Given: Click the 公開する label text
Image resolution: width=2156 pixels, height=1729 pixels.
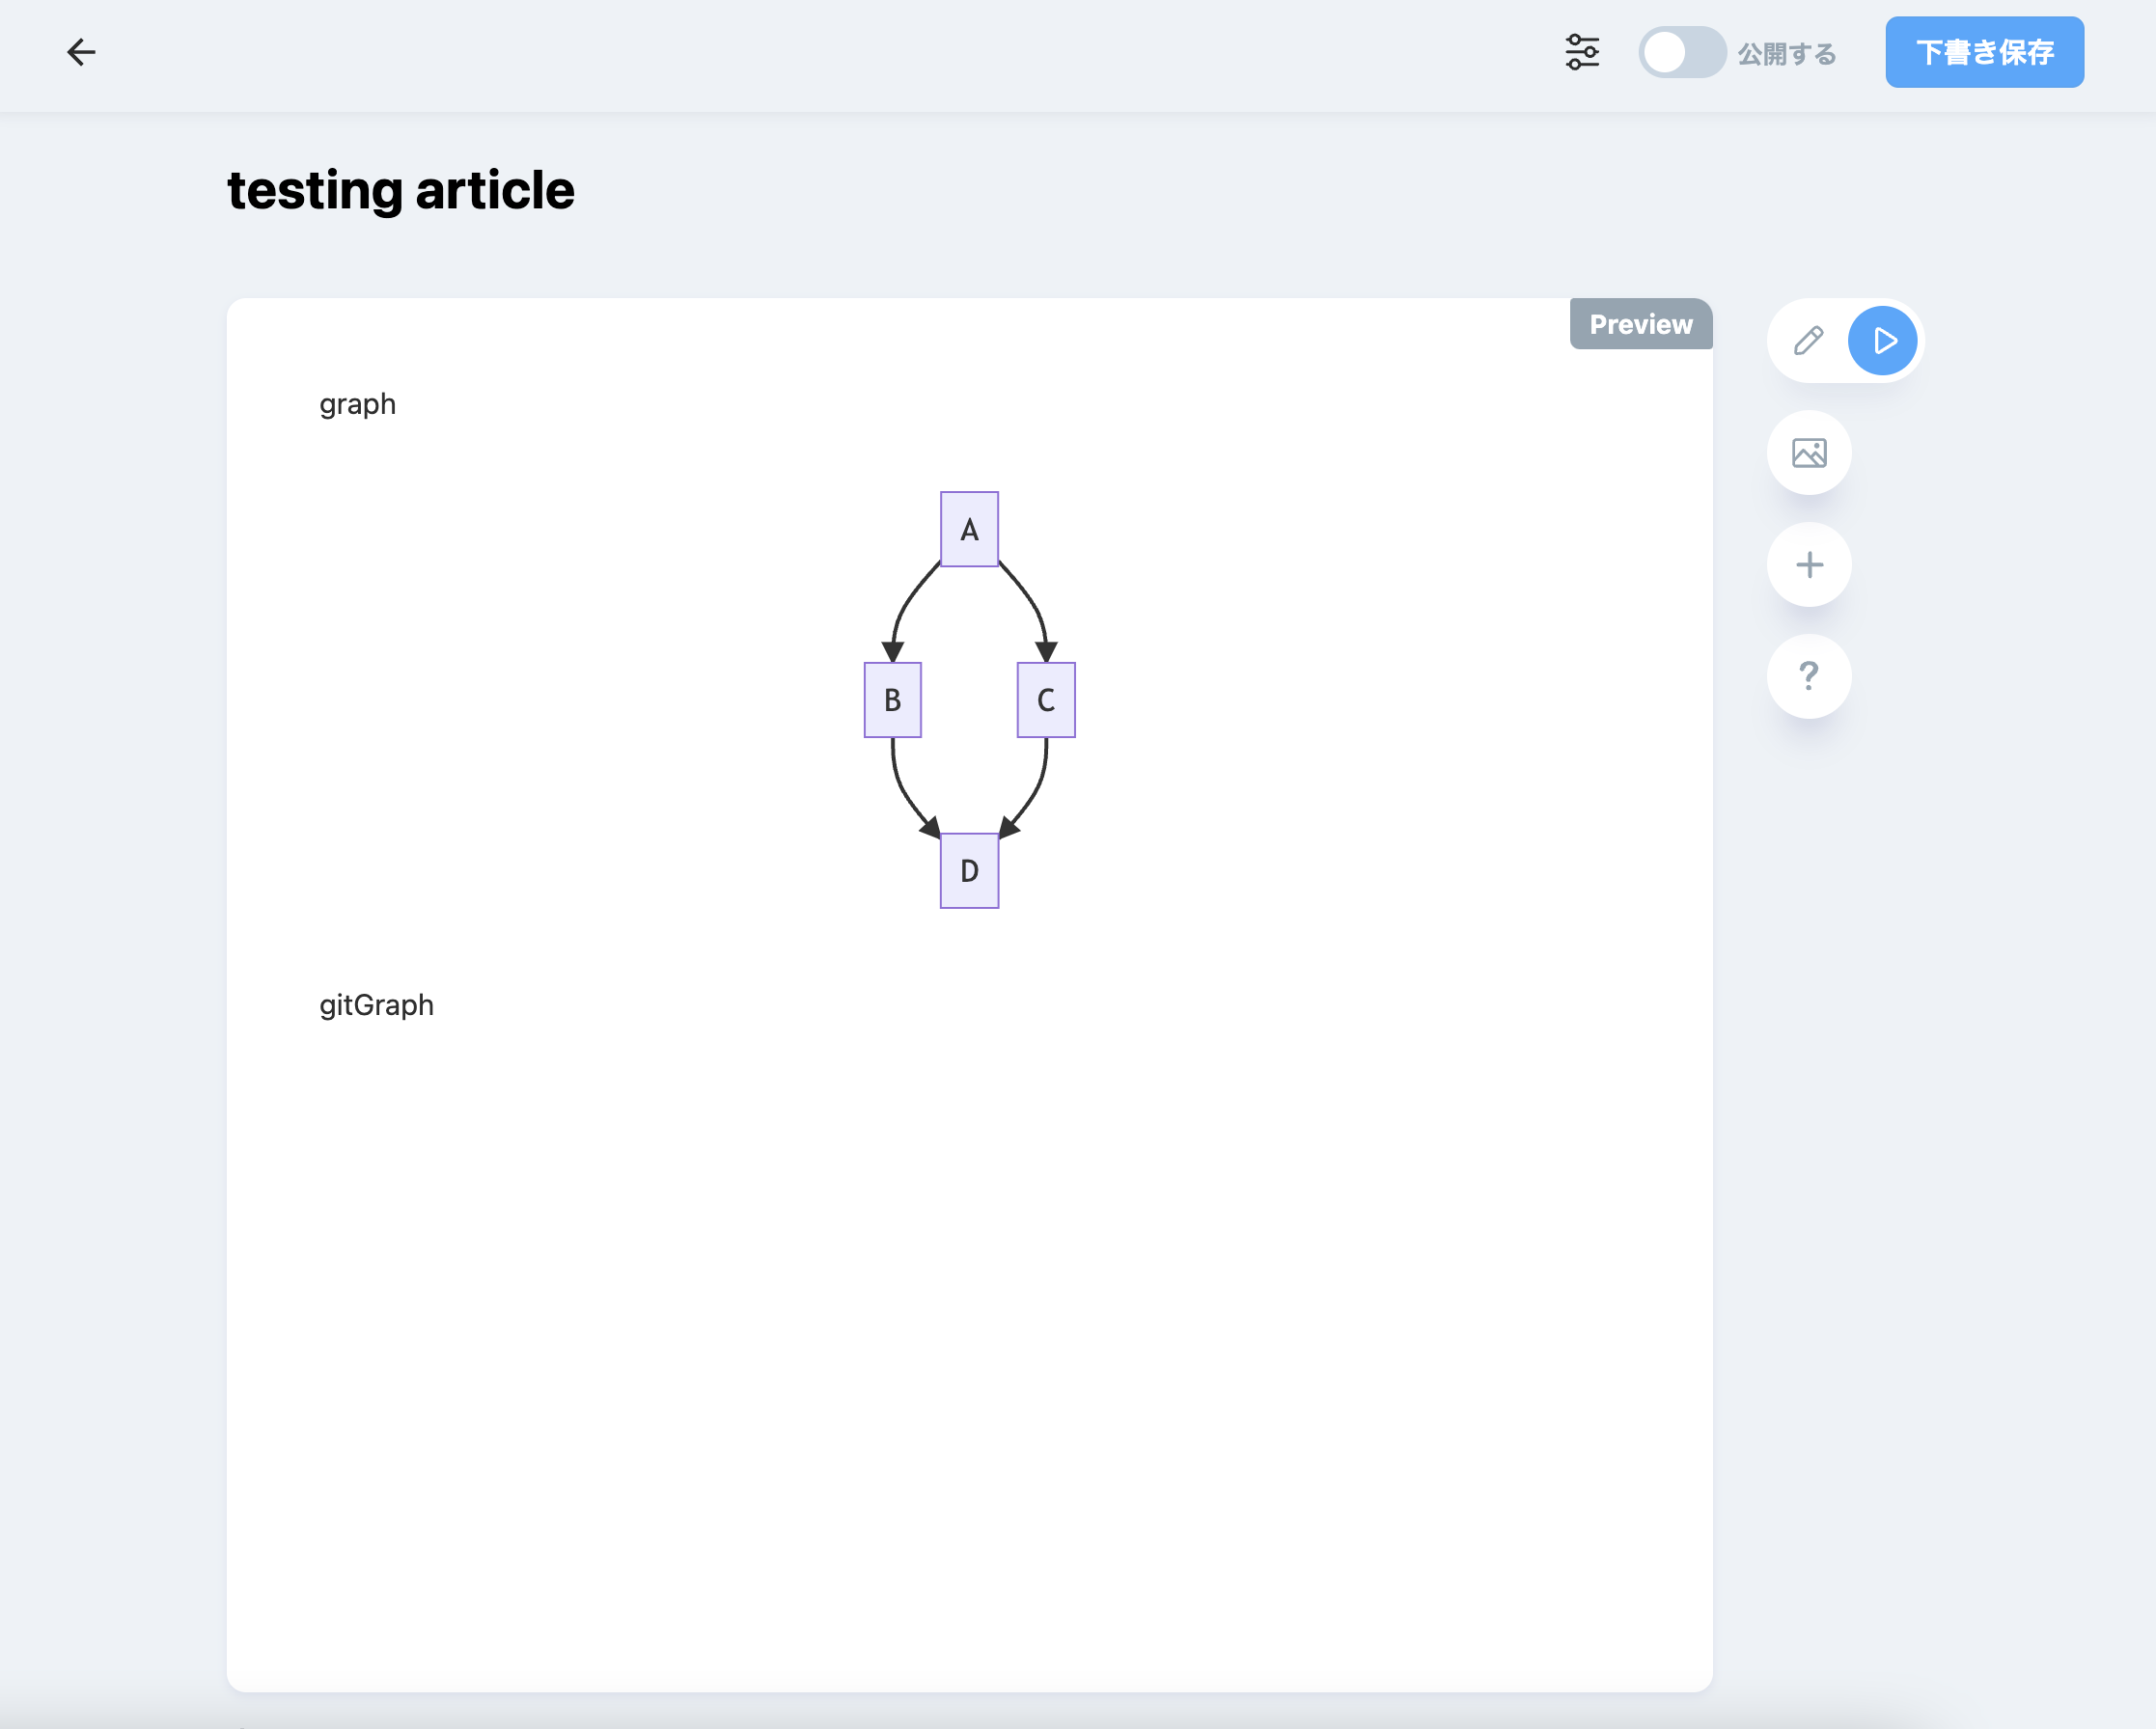Looking at the screenshot, I should [1786, 54].
